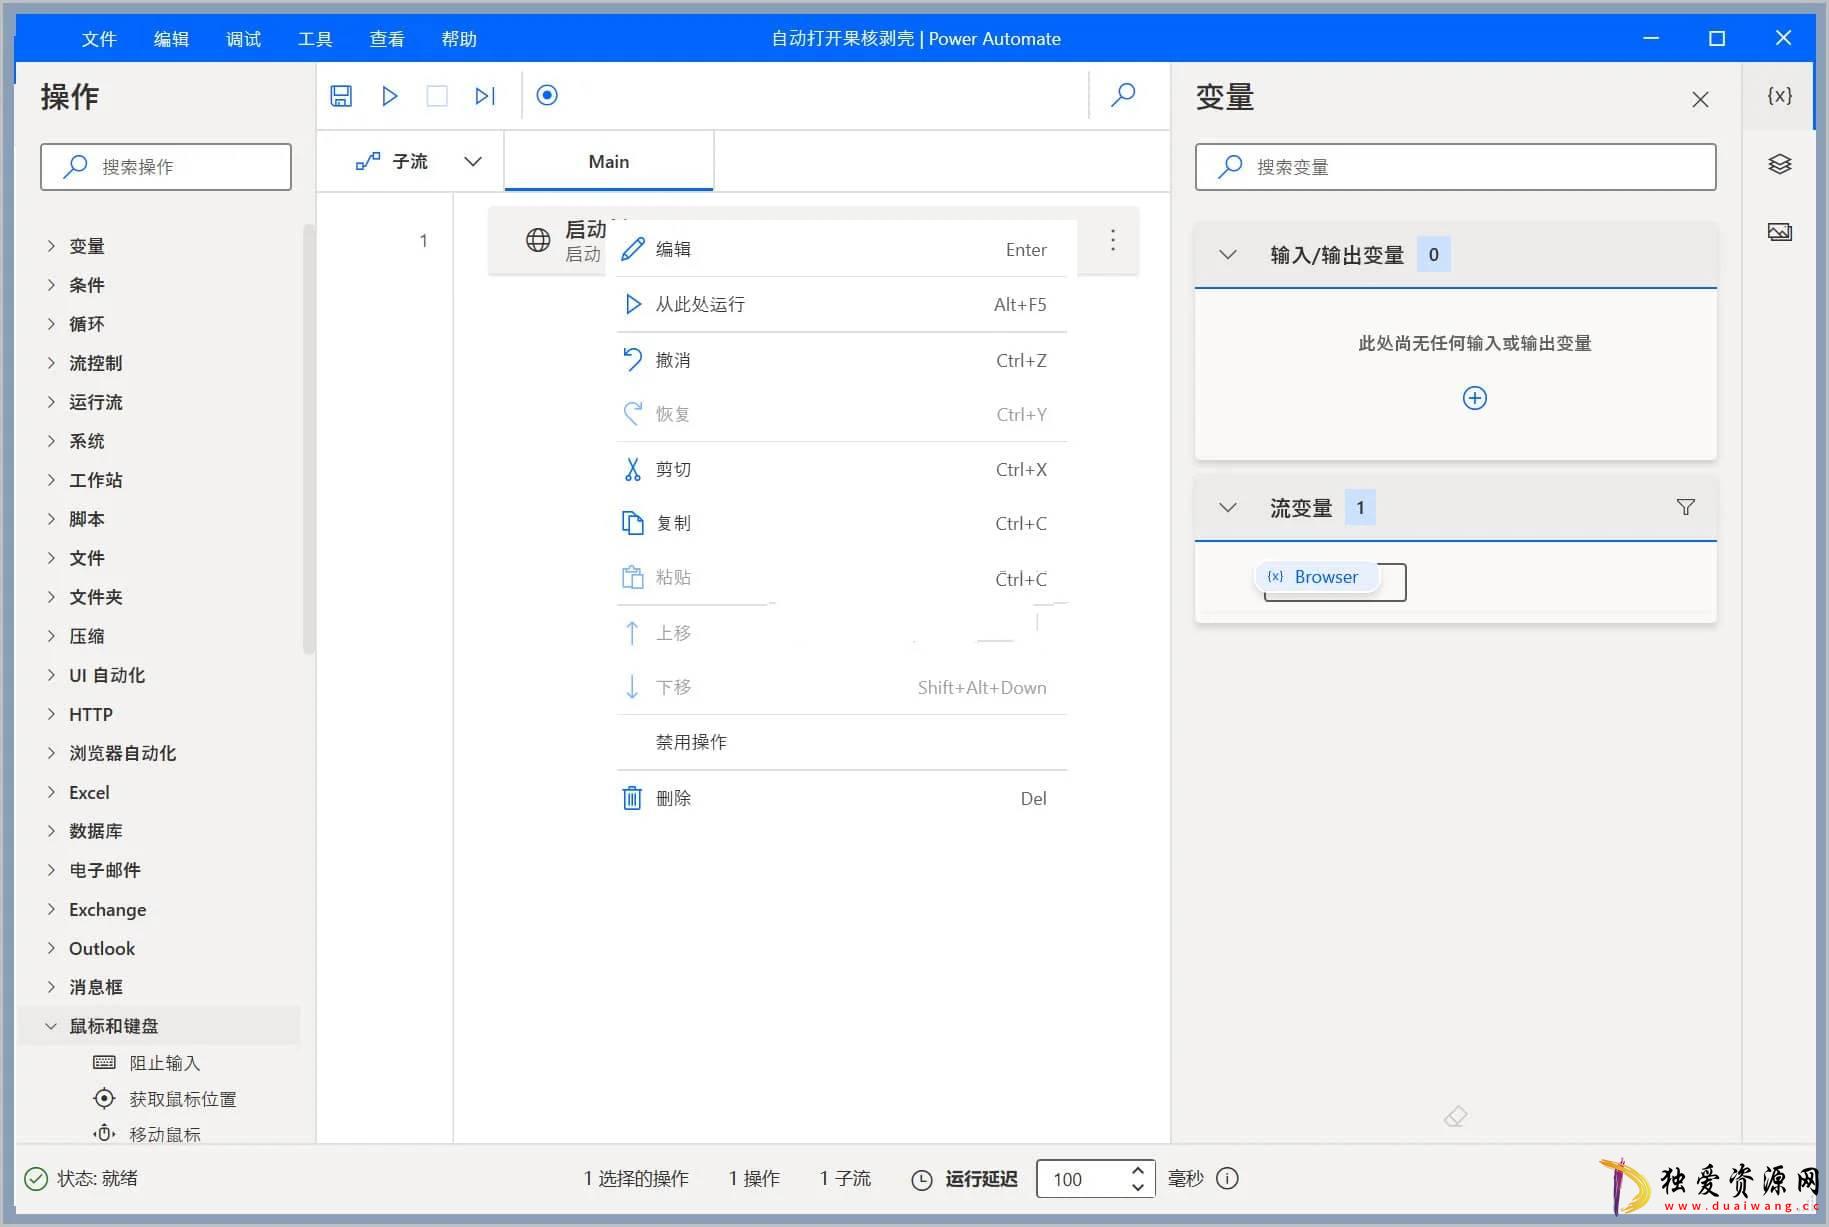This screenshot has width=1829, height=1227.
Task: Focus the 搜索变量 search field
Action: point(1455,167)
